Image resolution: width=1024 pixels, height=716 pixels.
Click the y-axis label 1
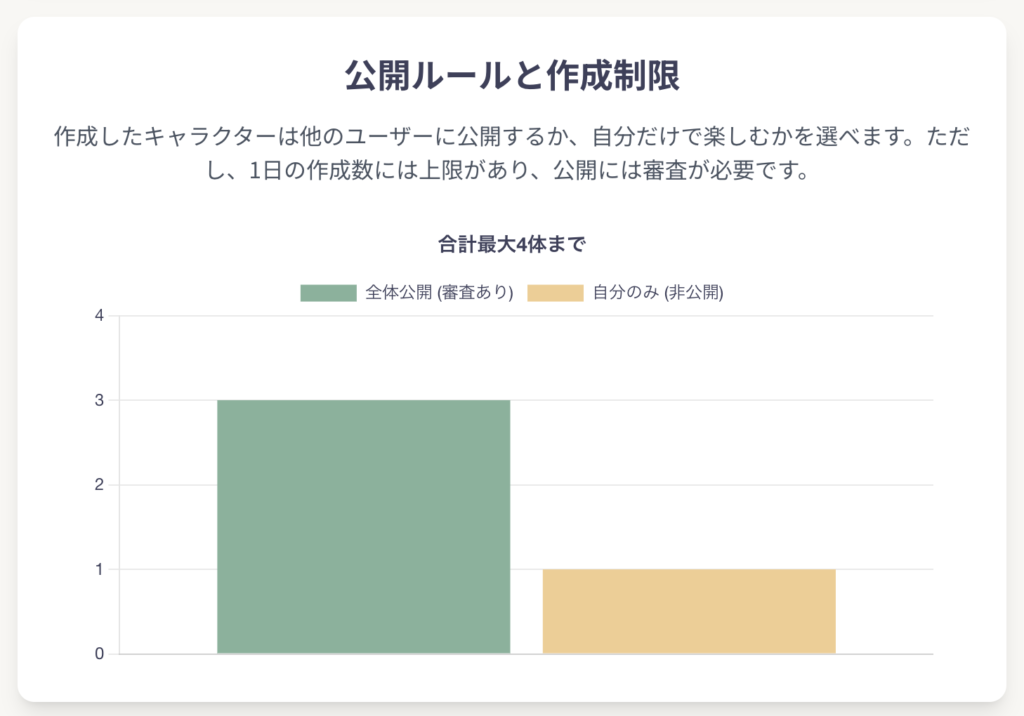point(99,569)
